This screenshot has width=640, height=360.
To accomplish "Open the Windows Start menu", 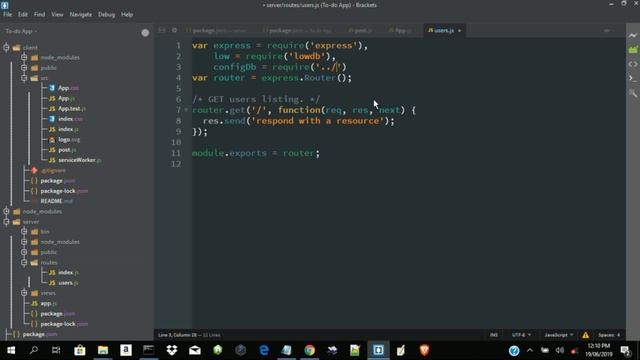I will click(11, 350).
